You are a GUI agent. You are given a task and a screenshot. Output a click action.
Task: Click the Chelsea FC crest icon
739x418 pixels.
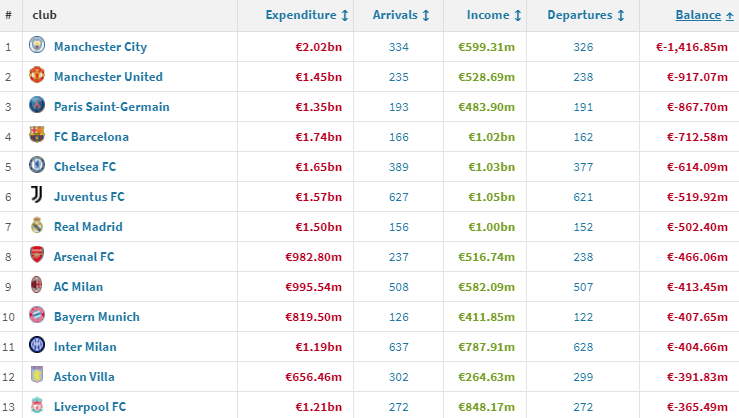[x=37, y=167]
